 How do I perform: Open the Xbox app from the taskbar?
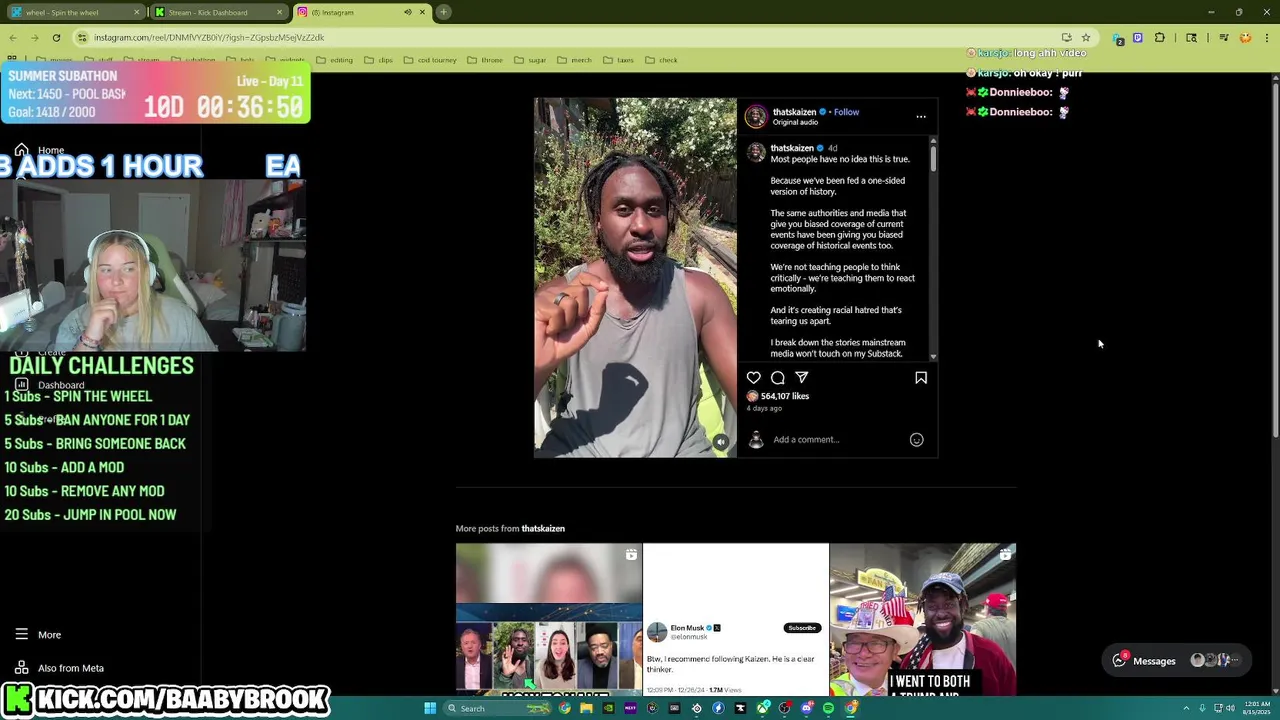[x=763, y=708]
